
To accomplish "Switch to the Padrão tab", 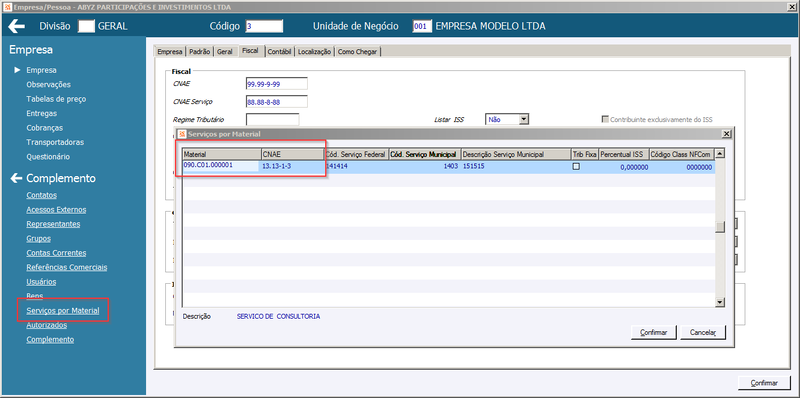I will (x=199, y=52).
